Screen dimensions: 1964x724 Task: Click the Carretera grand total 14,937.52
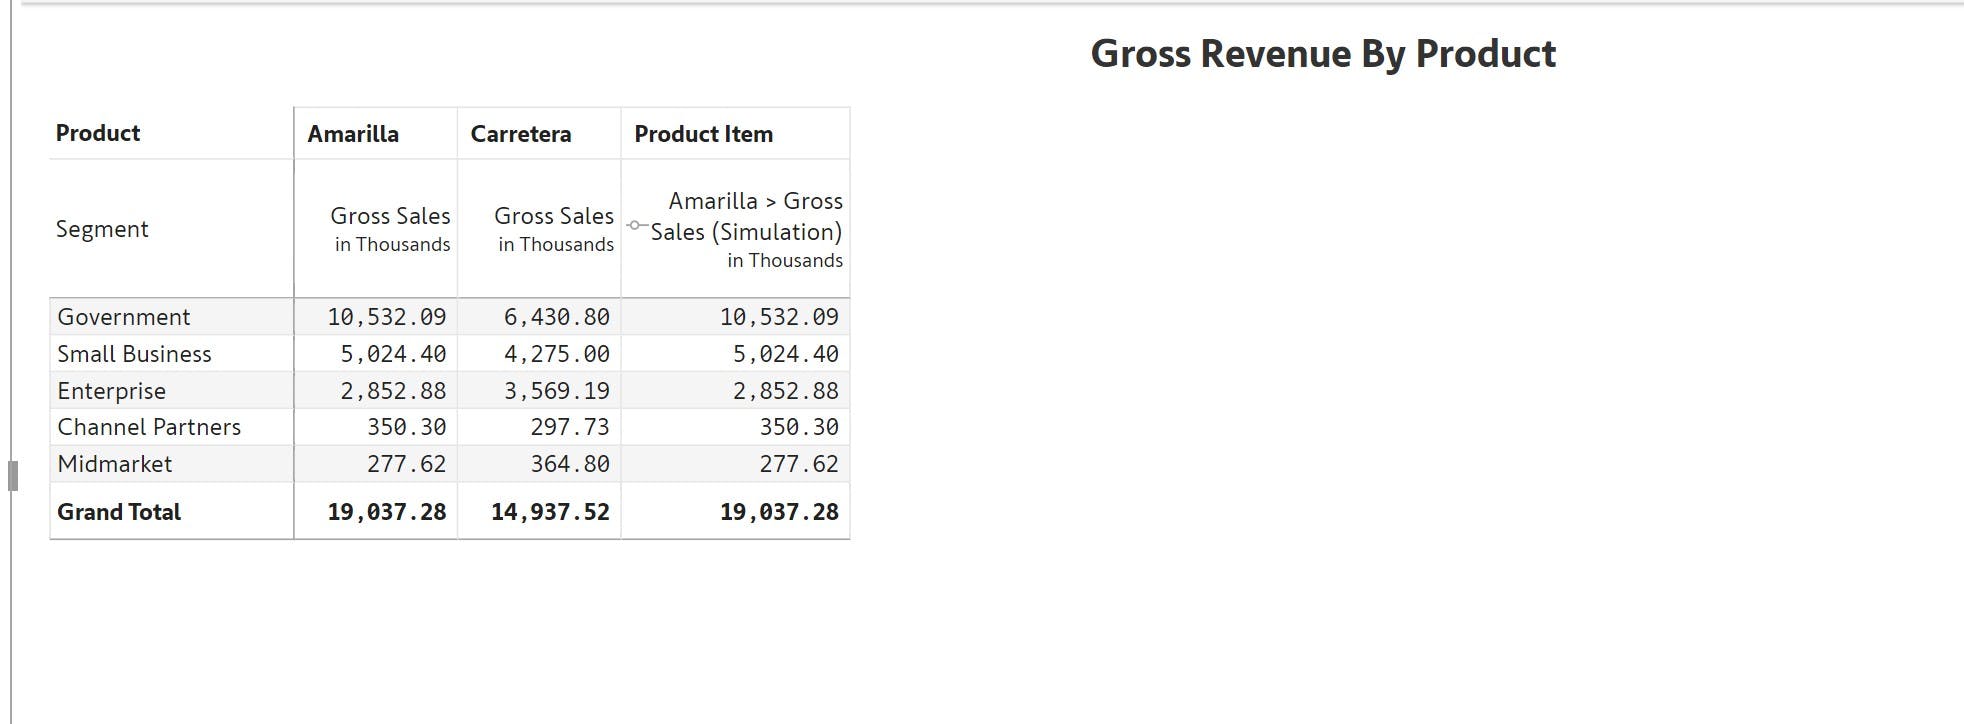tap(550, 512)
